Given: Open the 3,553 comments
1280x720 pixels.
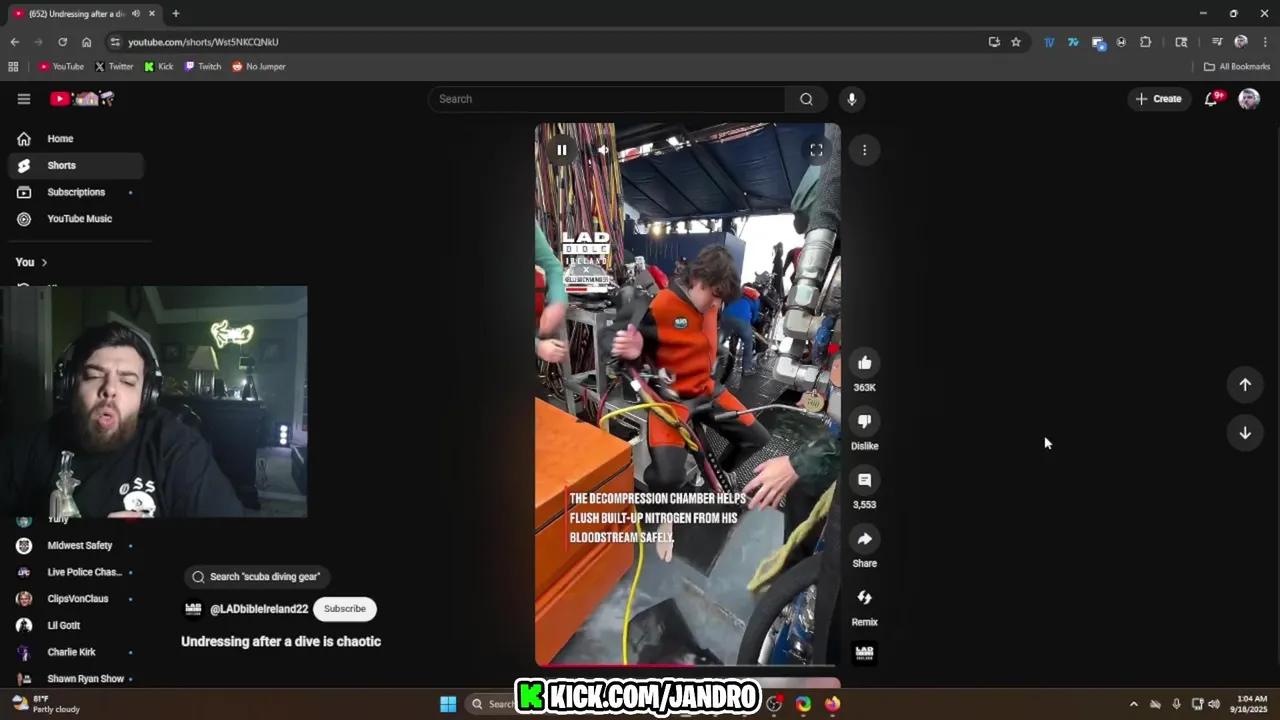Looking at the screenshot, I should [865, 480].
